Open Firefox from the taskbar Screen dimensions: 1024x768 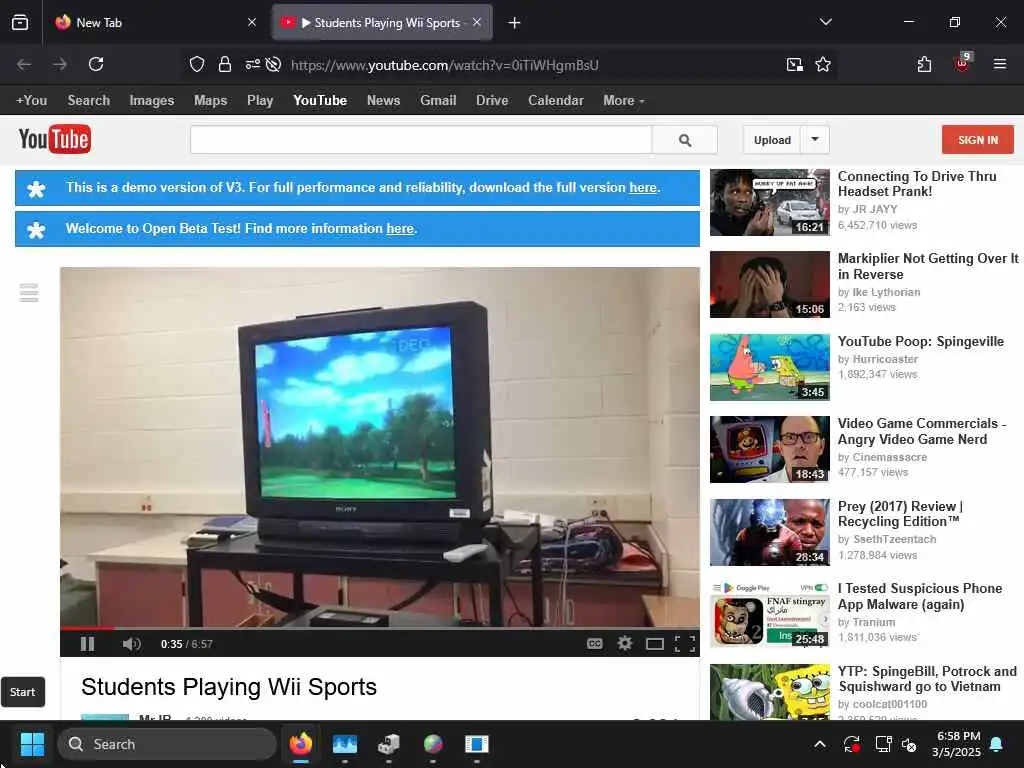[x=301, y=744]
